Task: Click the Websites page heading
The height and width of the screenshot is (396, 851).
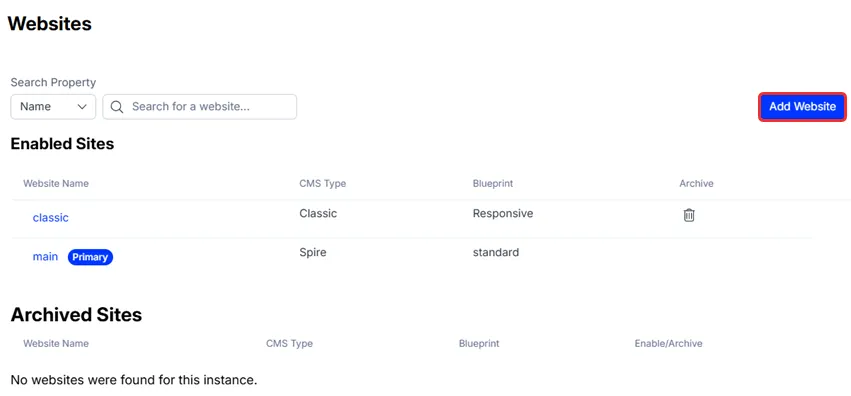Action: pyautogui.click(x=49, y=23)
